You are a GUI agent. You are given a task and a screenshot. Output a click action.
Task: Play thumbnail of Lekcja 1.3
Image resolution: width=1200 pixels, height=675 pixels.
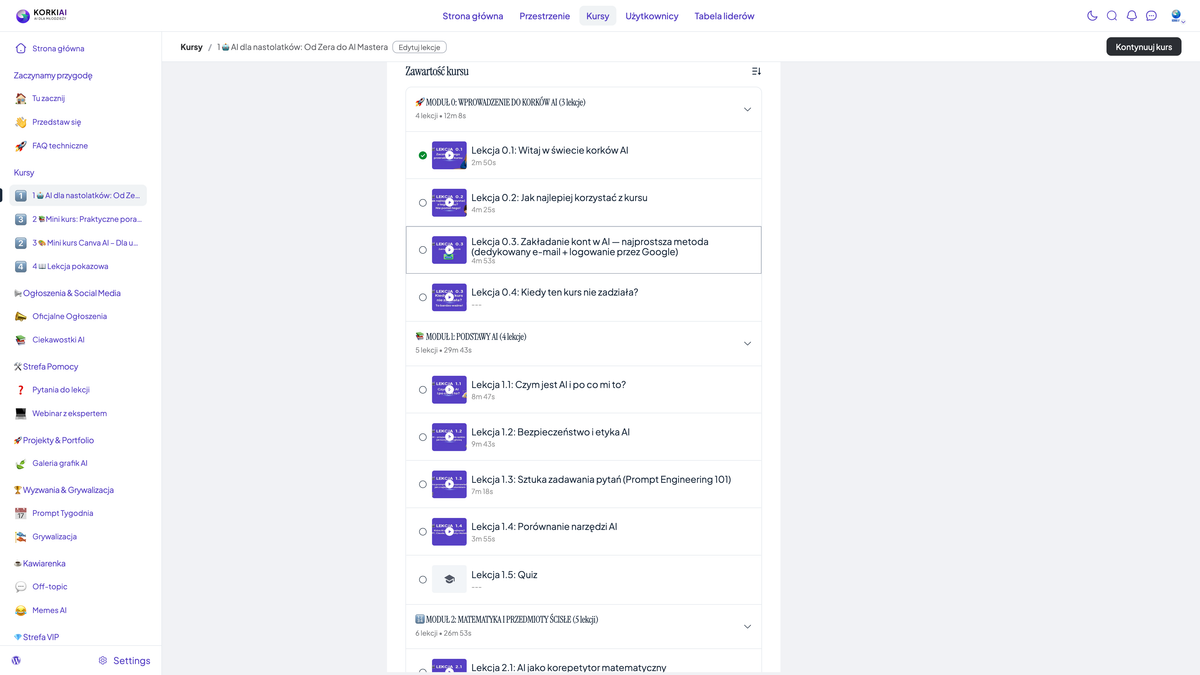(449, 484)
